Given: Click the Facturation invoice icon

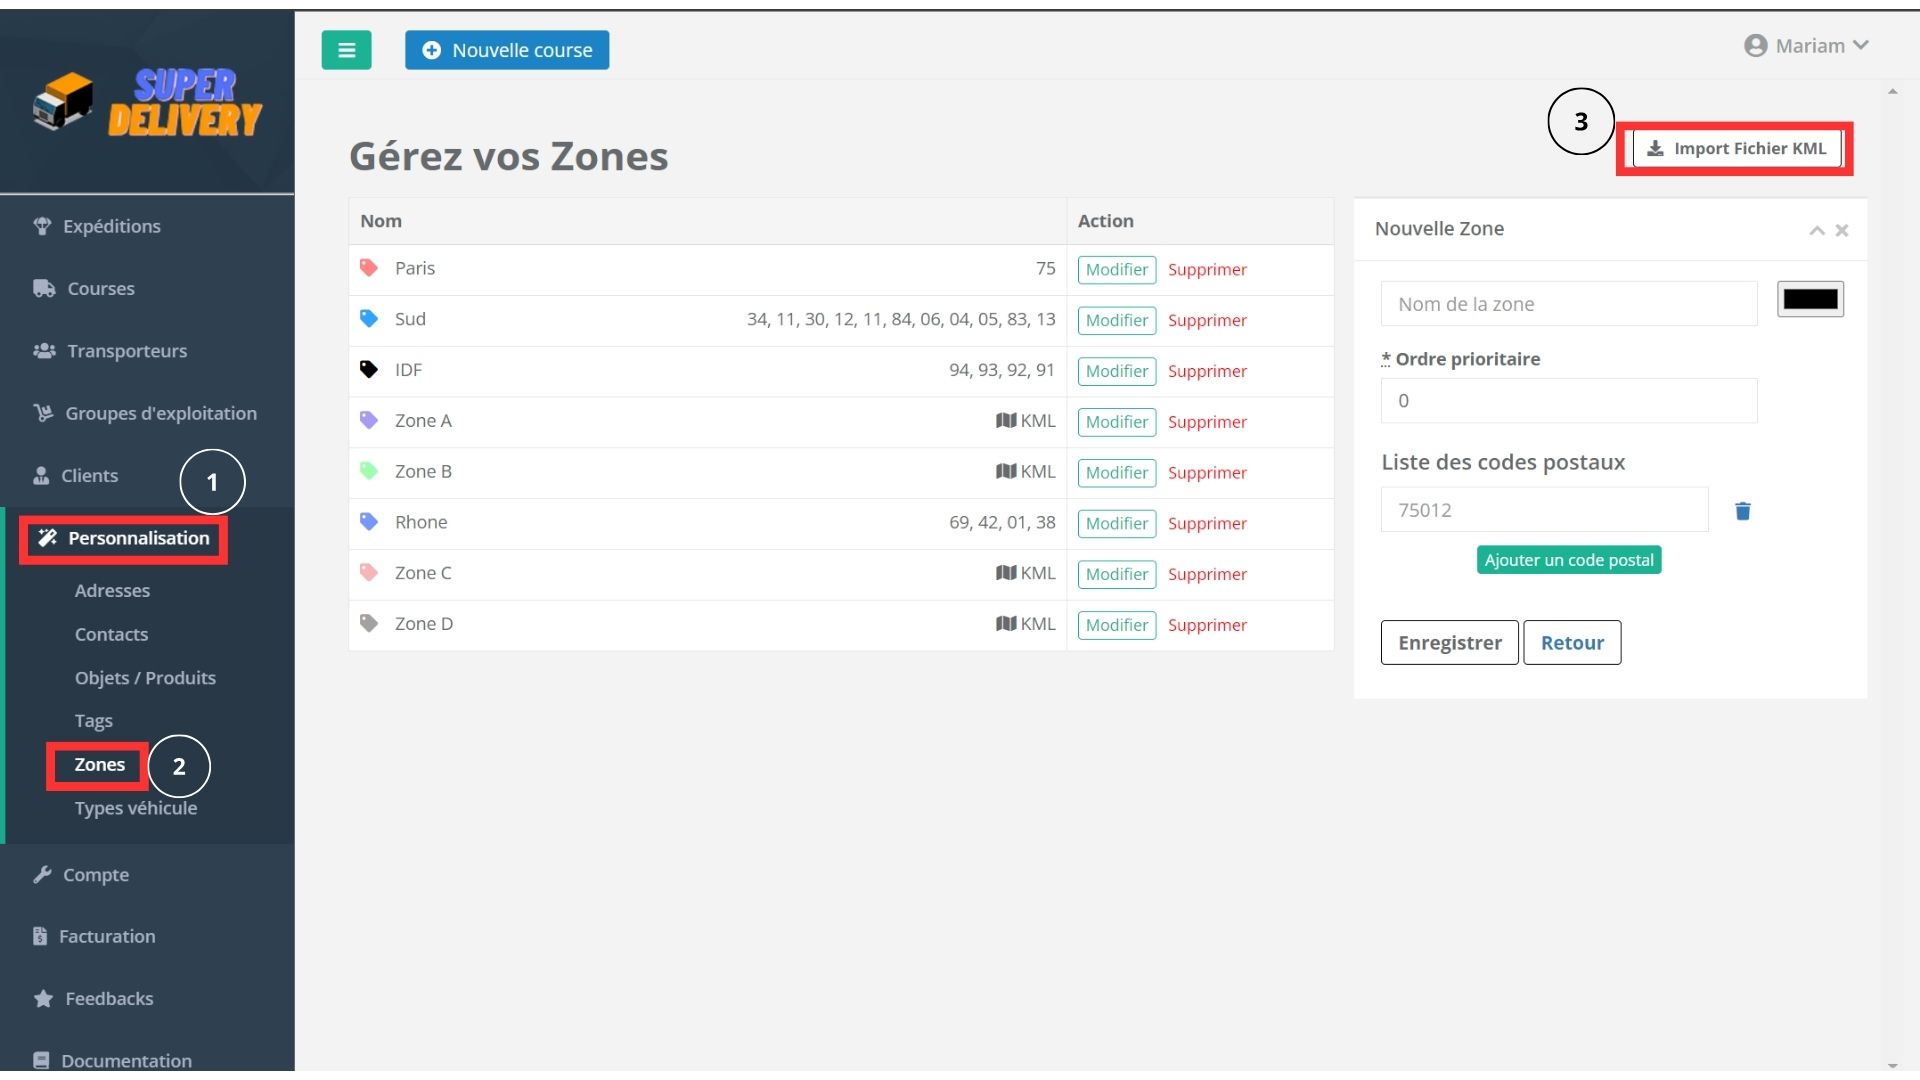Looking at the screenshot, I should tap(40, 937).
